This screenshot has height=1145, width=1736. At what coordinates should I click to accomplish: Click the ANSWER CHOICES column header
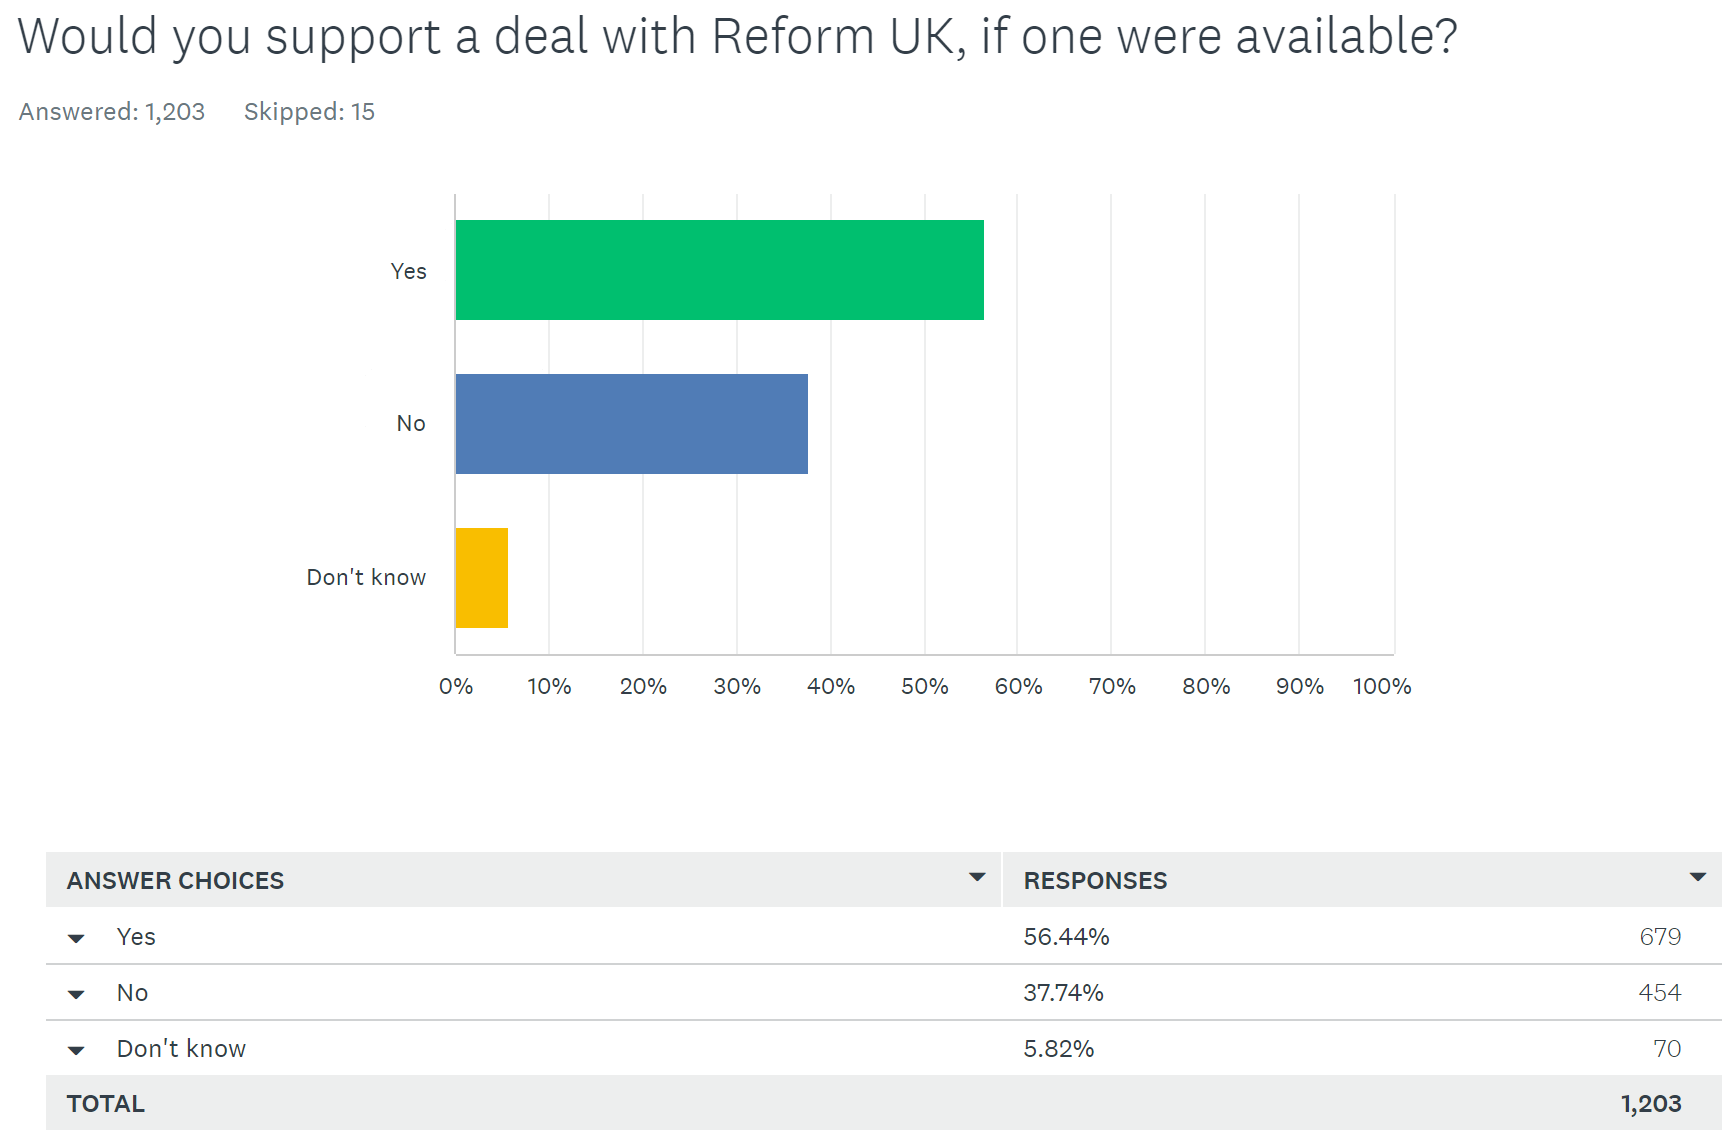[x=176, y=881]
